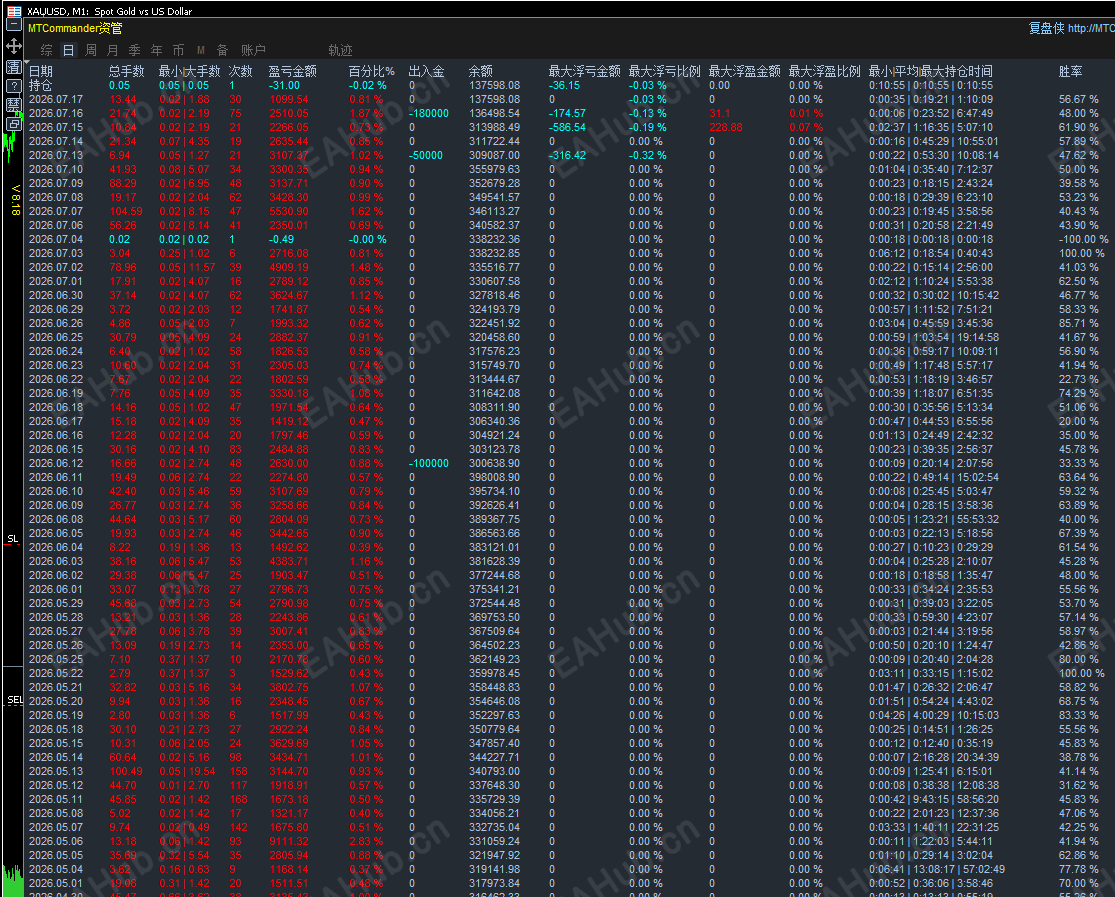1115x897 pixels.
Task: Click the MTCommander资管 title
Action: click(x=75, y=28)
